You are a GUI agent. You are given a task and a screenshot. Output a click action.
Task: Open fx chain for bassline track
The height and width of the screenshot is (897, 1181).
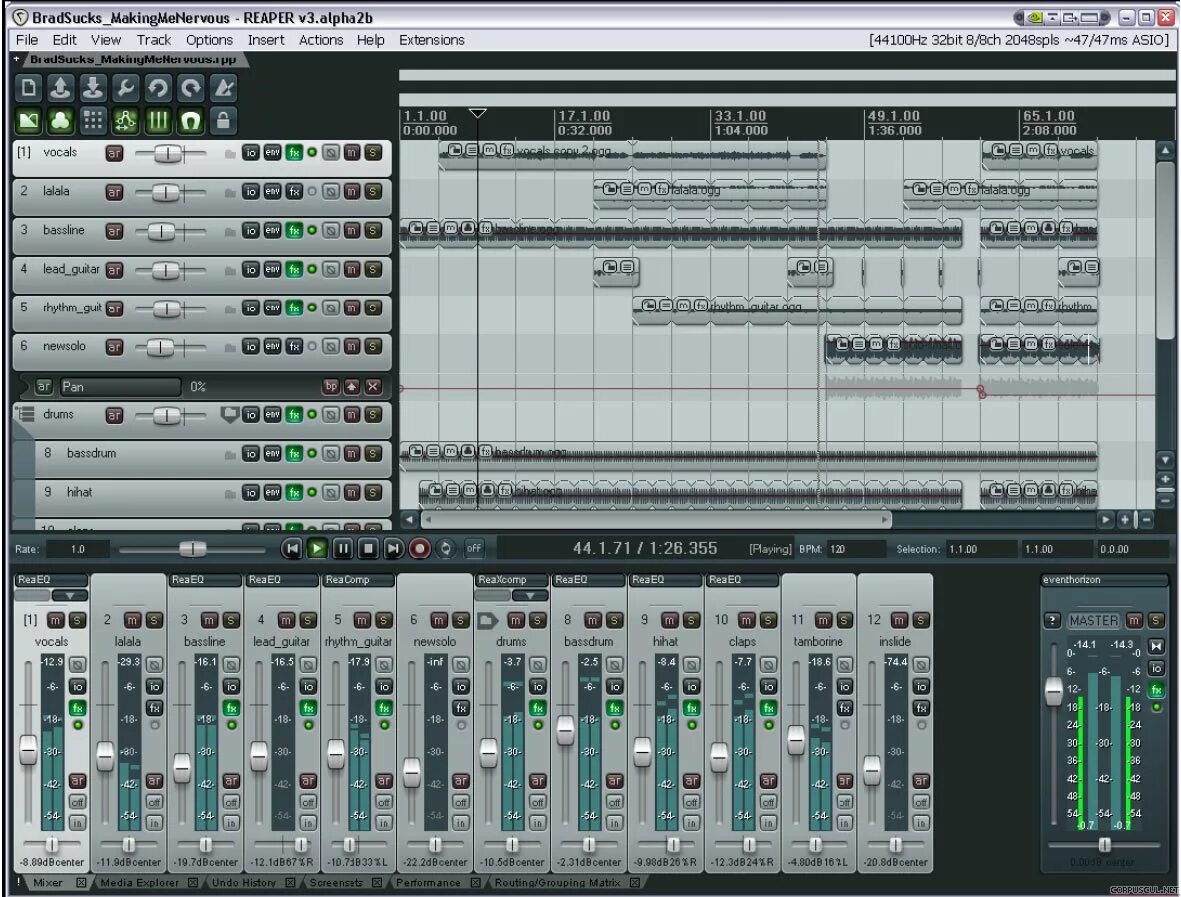click(294, 230)
